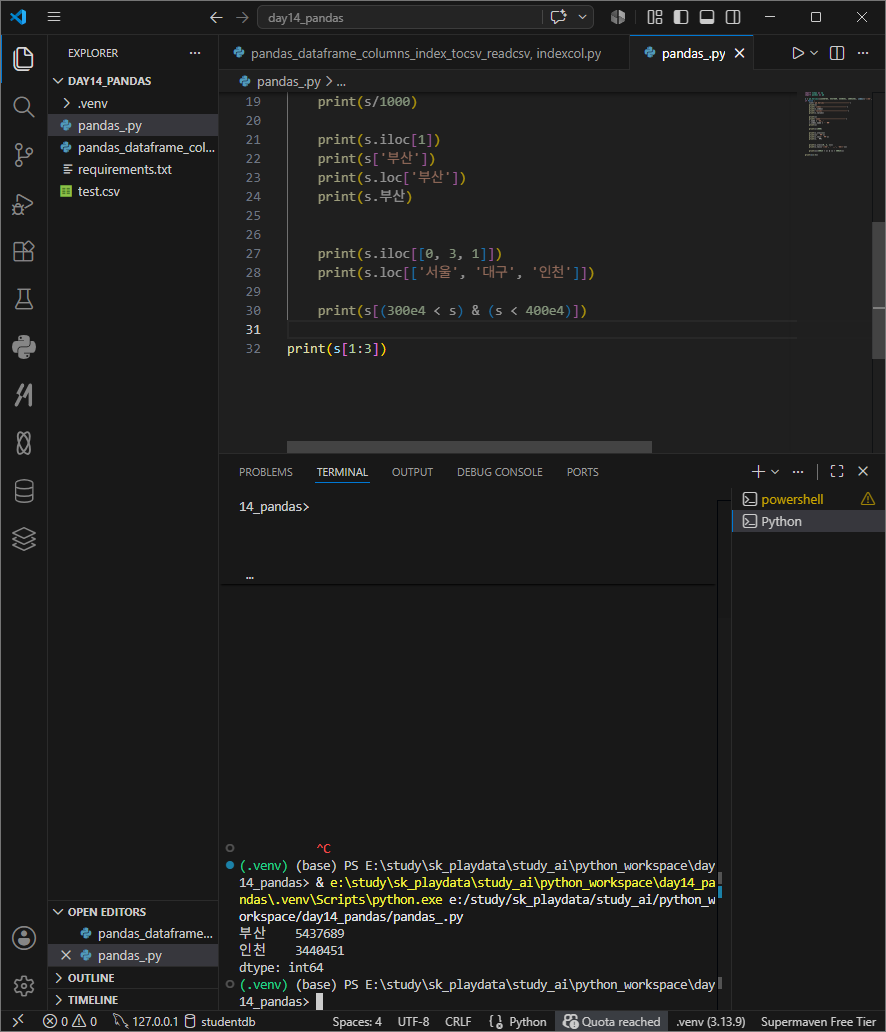Toggle the Primary Side Bar visibility
Viewport: 886px width, 1032px height.
681,17
